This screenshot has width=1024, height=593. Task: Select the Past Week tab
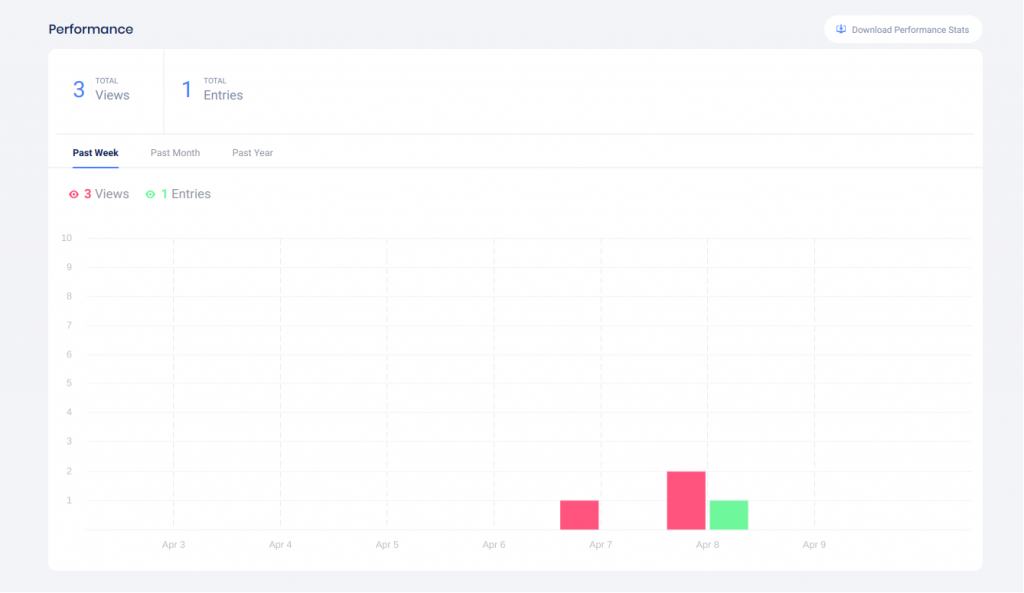(x=95, y=153)
